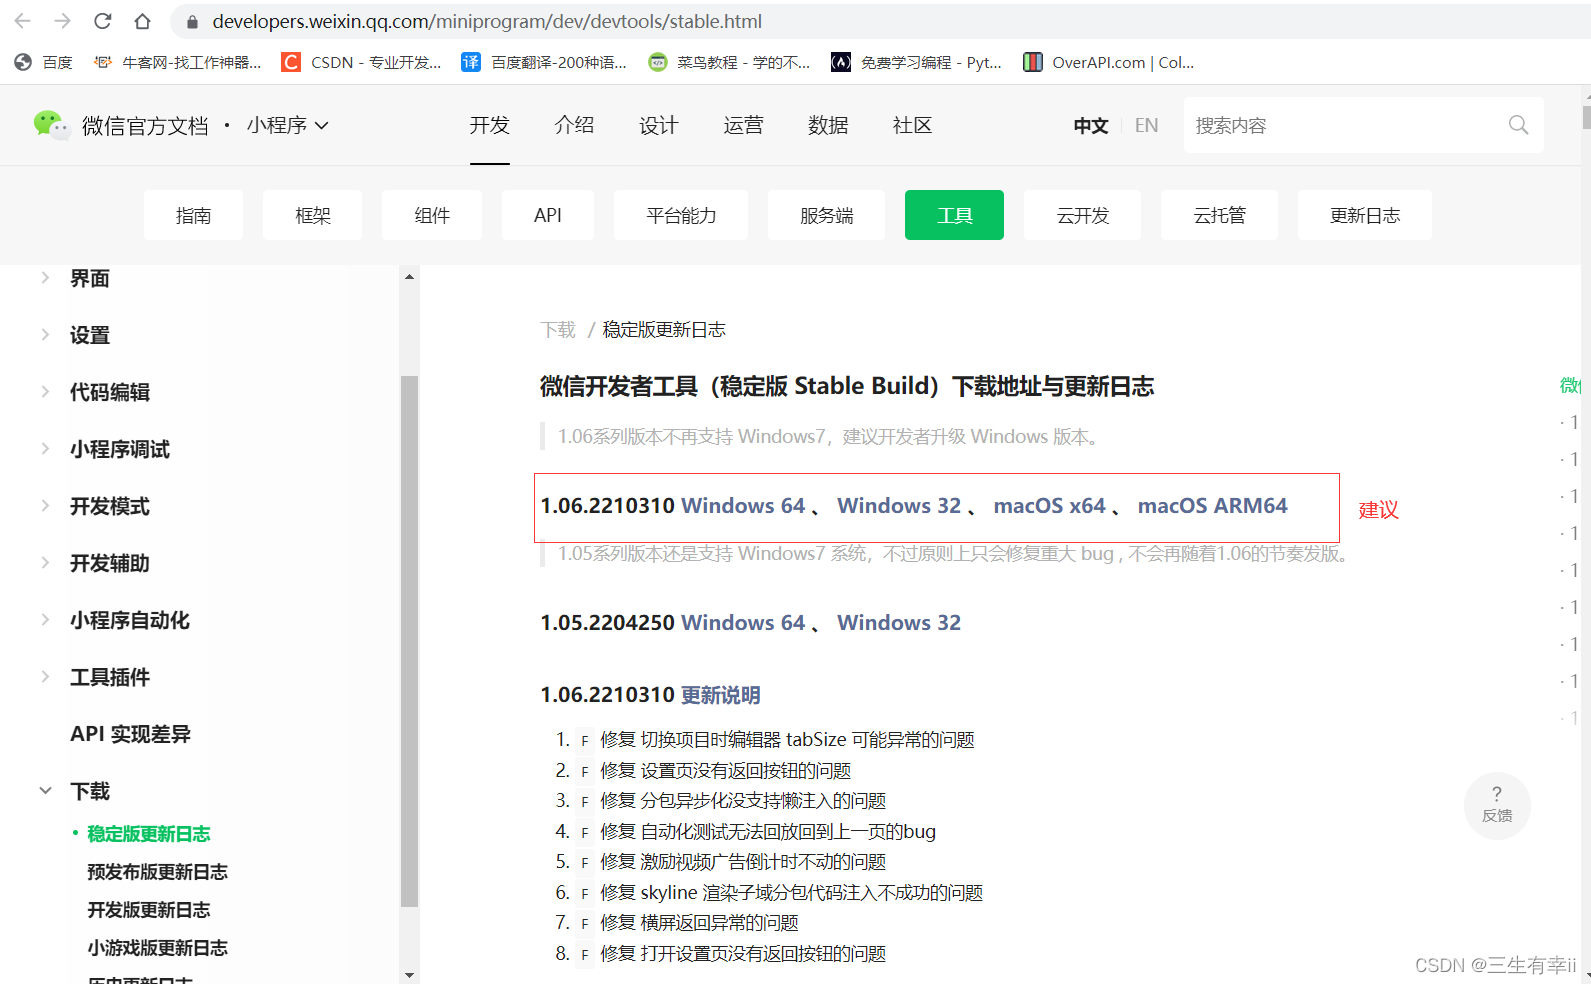The height and width of the screenshot is (984, 1591).
Task: Open the 1.06.2210310 更新说明 link
Action: pos(721,695)
